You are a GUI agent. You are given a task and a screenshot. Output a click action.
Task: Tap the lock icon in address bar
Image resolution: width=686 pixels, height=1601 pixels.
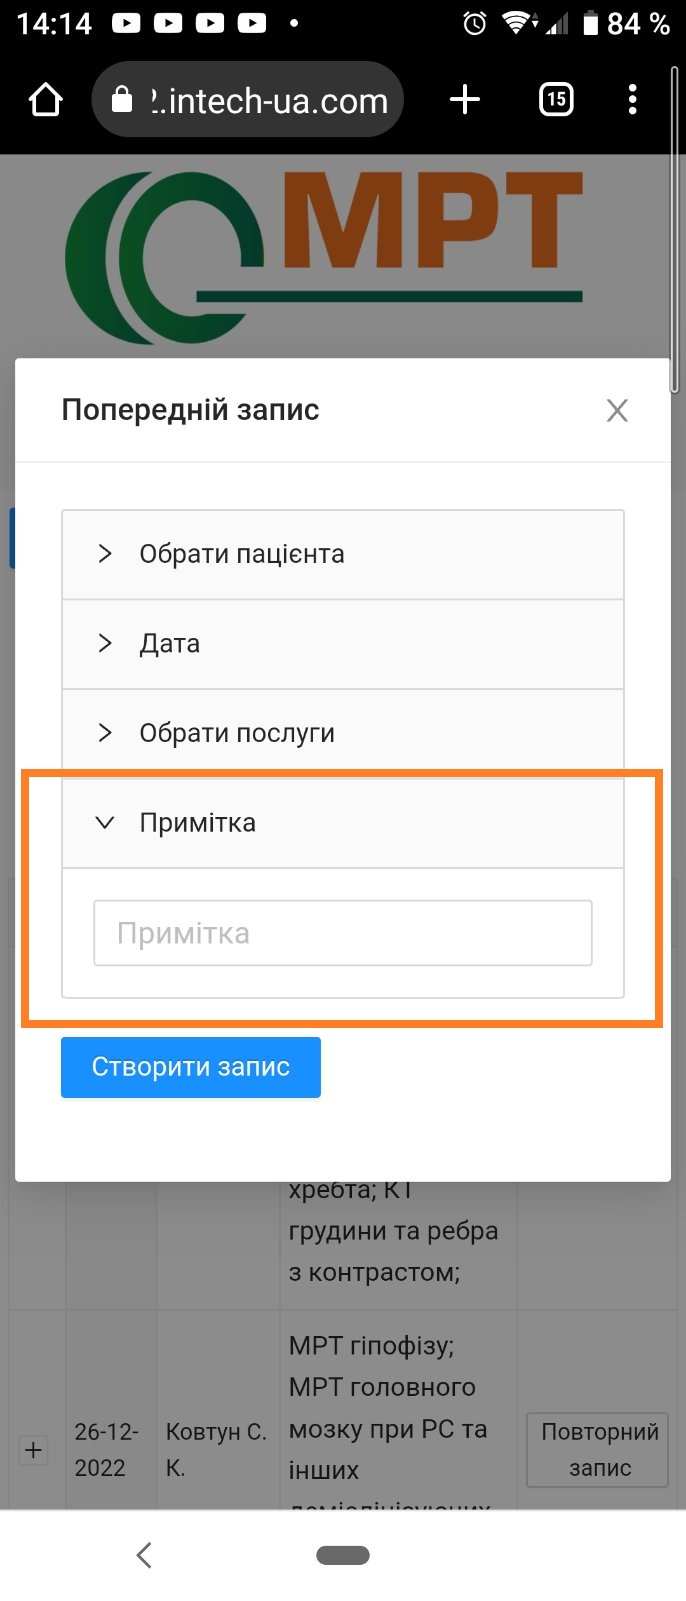pos(122,100)
